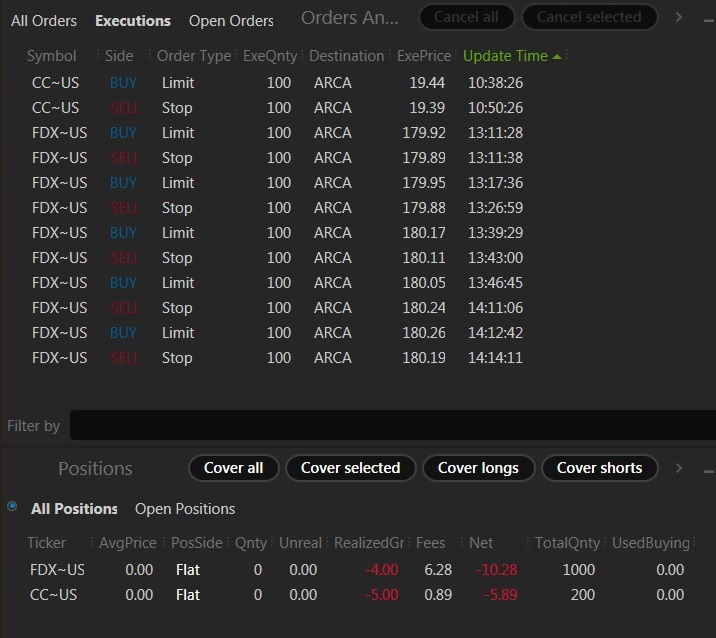This screenshot has height=638, width=716.
Task: Toggle Update Time sort order
Action: click(x=512, y=56)
